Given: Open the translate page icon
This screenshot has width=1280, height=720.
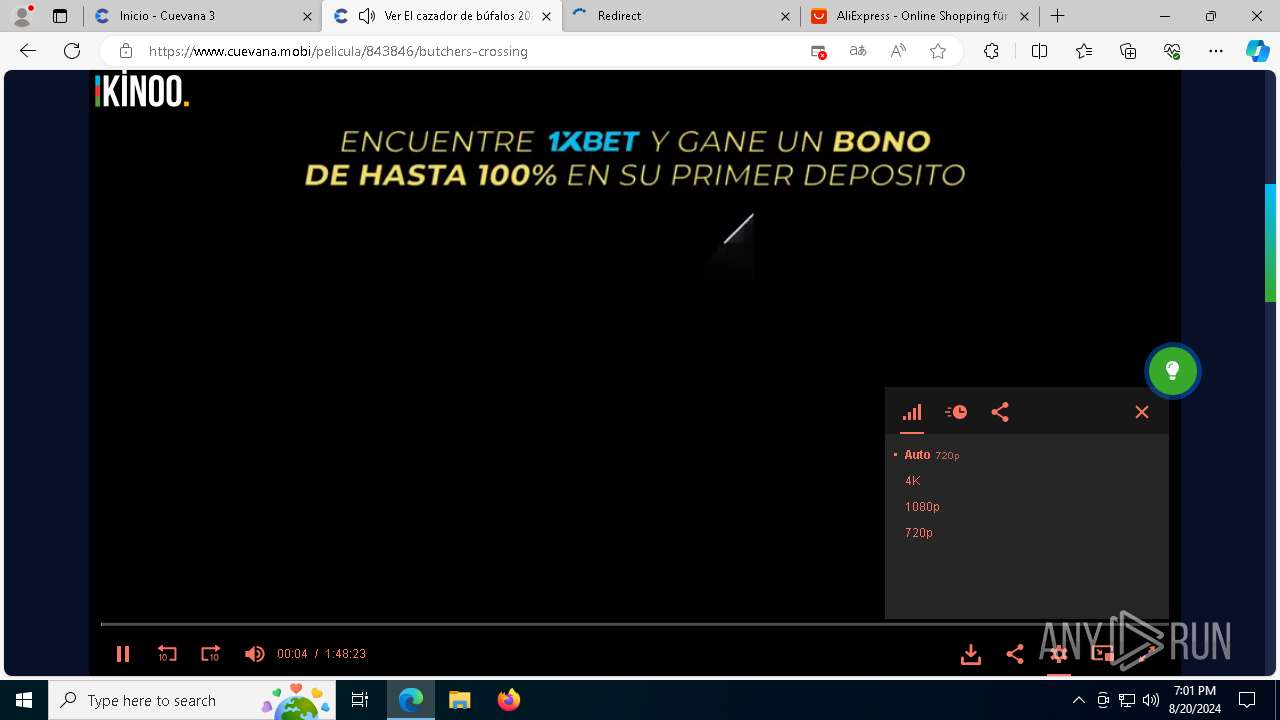Looking at the screenshot, I should point(858,51).
